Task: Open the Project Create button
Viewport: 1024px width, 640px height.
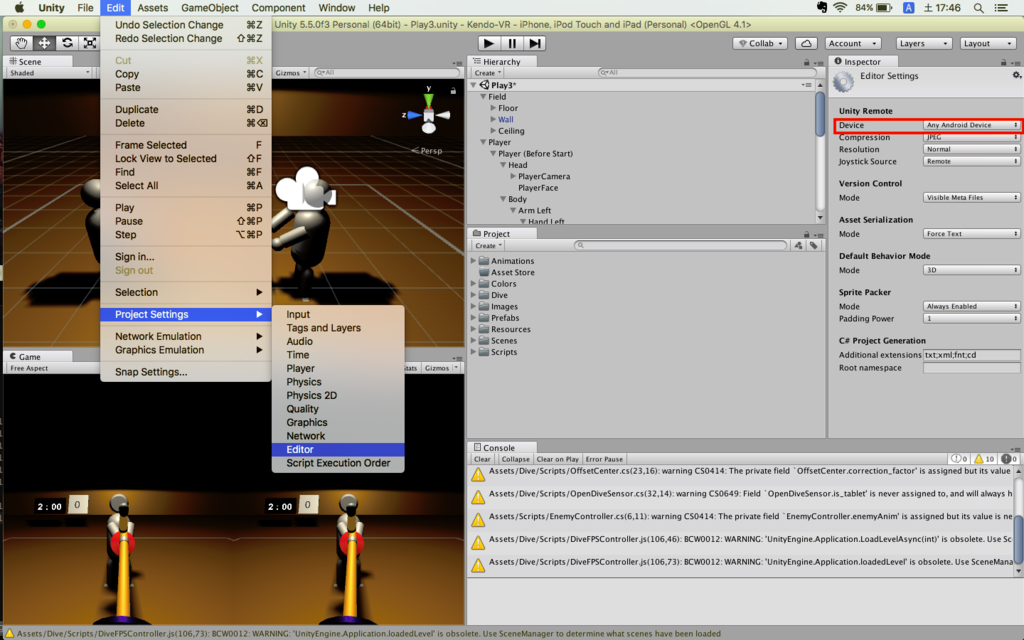Action: coord(488,246)
